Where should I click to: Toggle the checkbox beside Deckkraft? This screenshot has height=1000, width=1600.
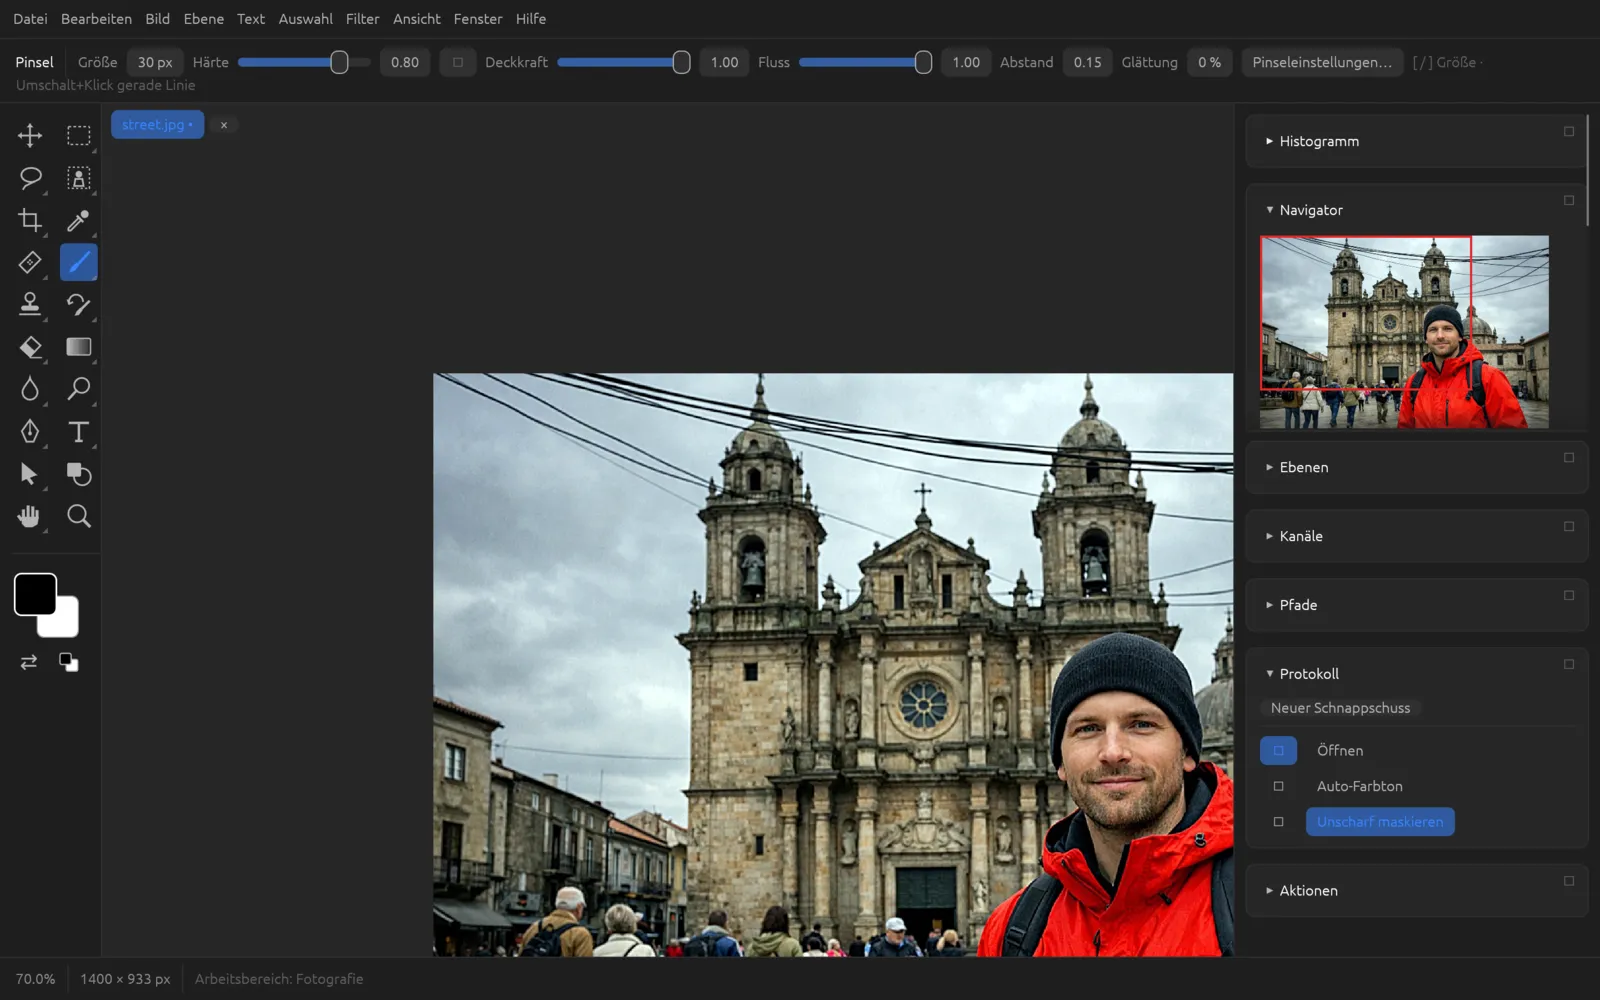pos(458,62)
